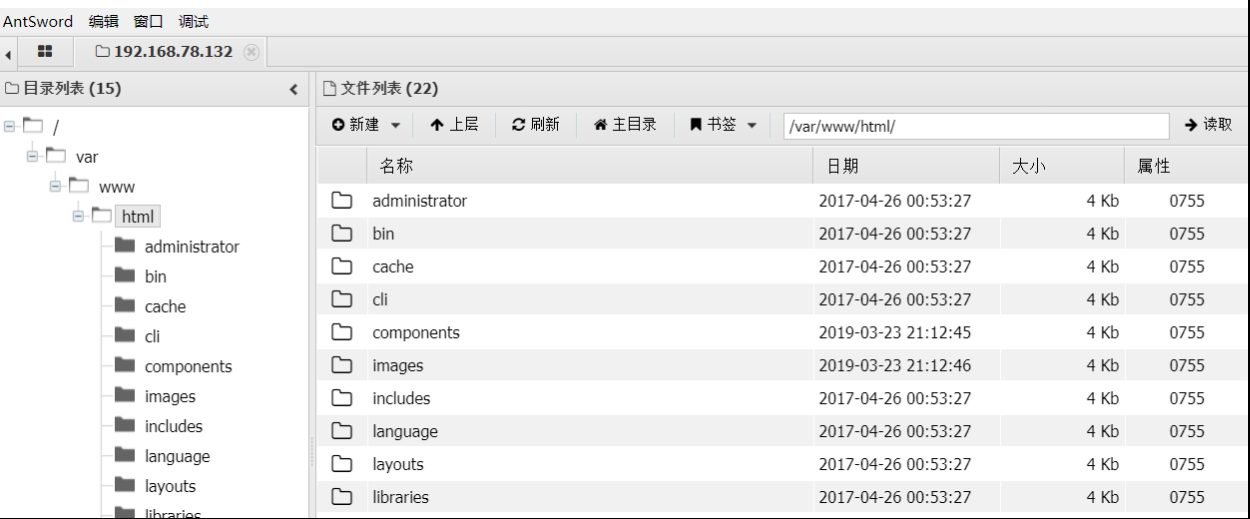The height and width of the screenshot is (519, 1250).
Task: Go up one level with 上层
Action: coord(454,125)
